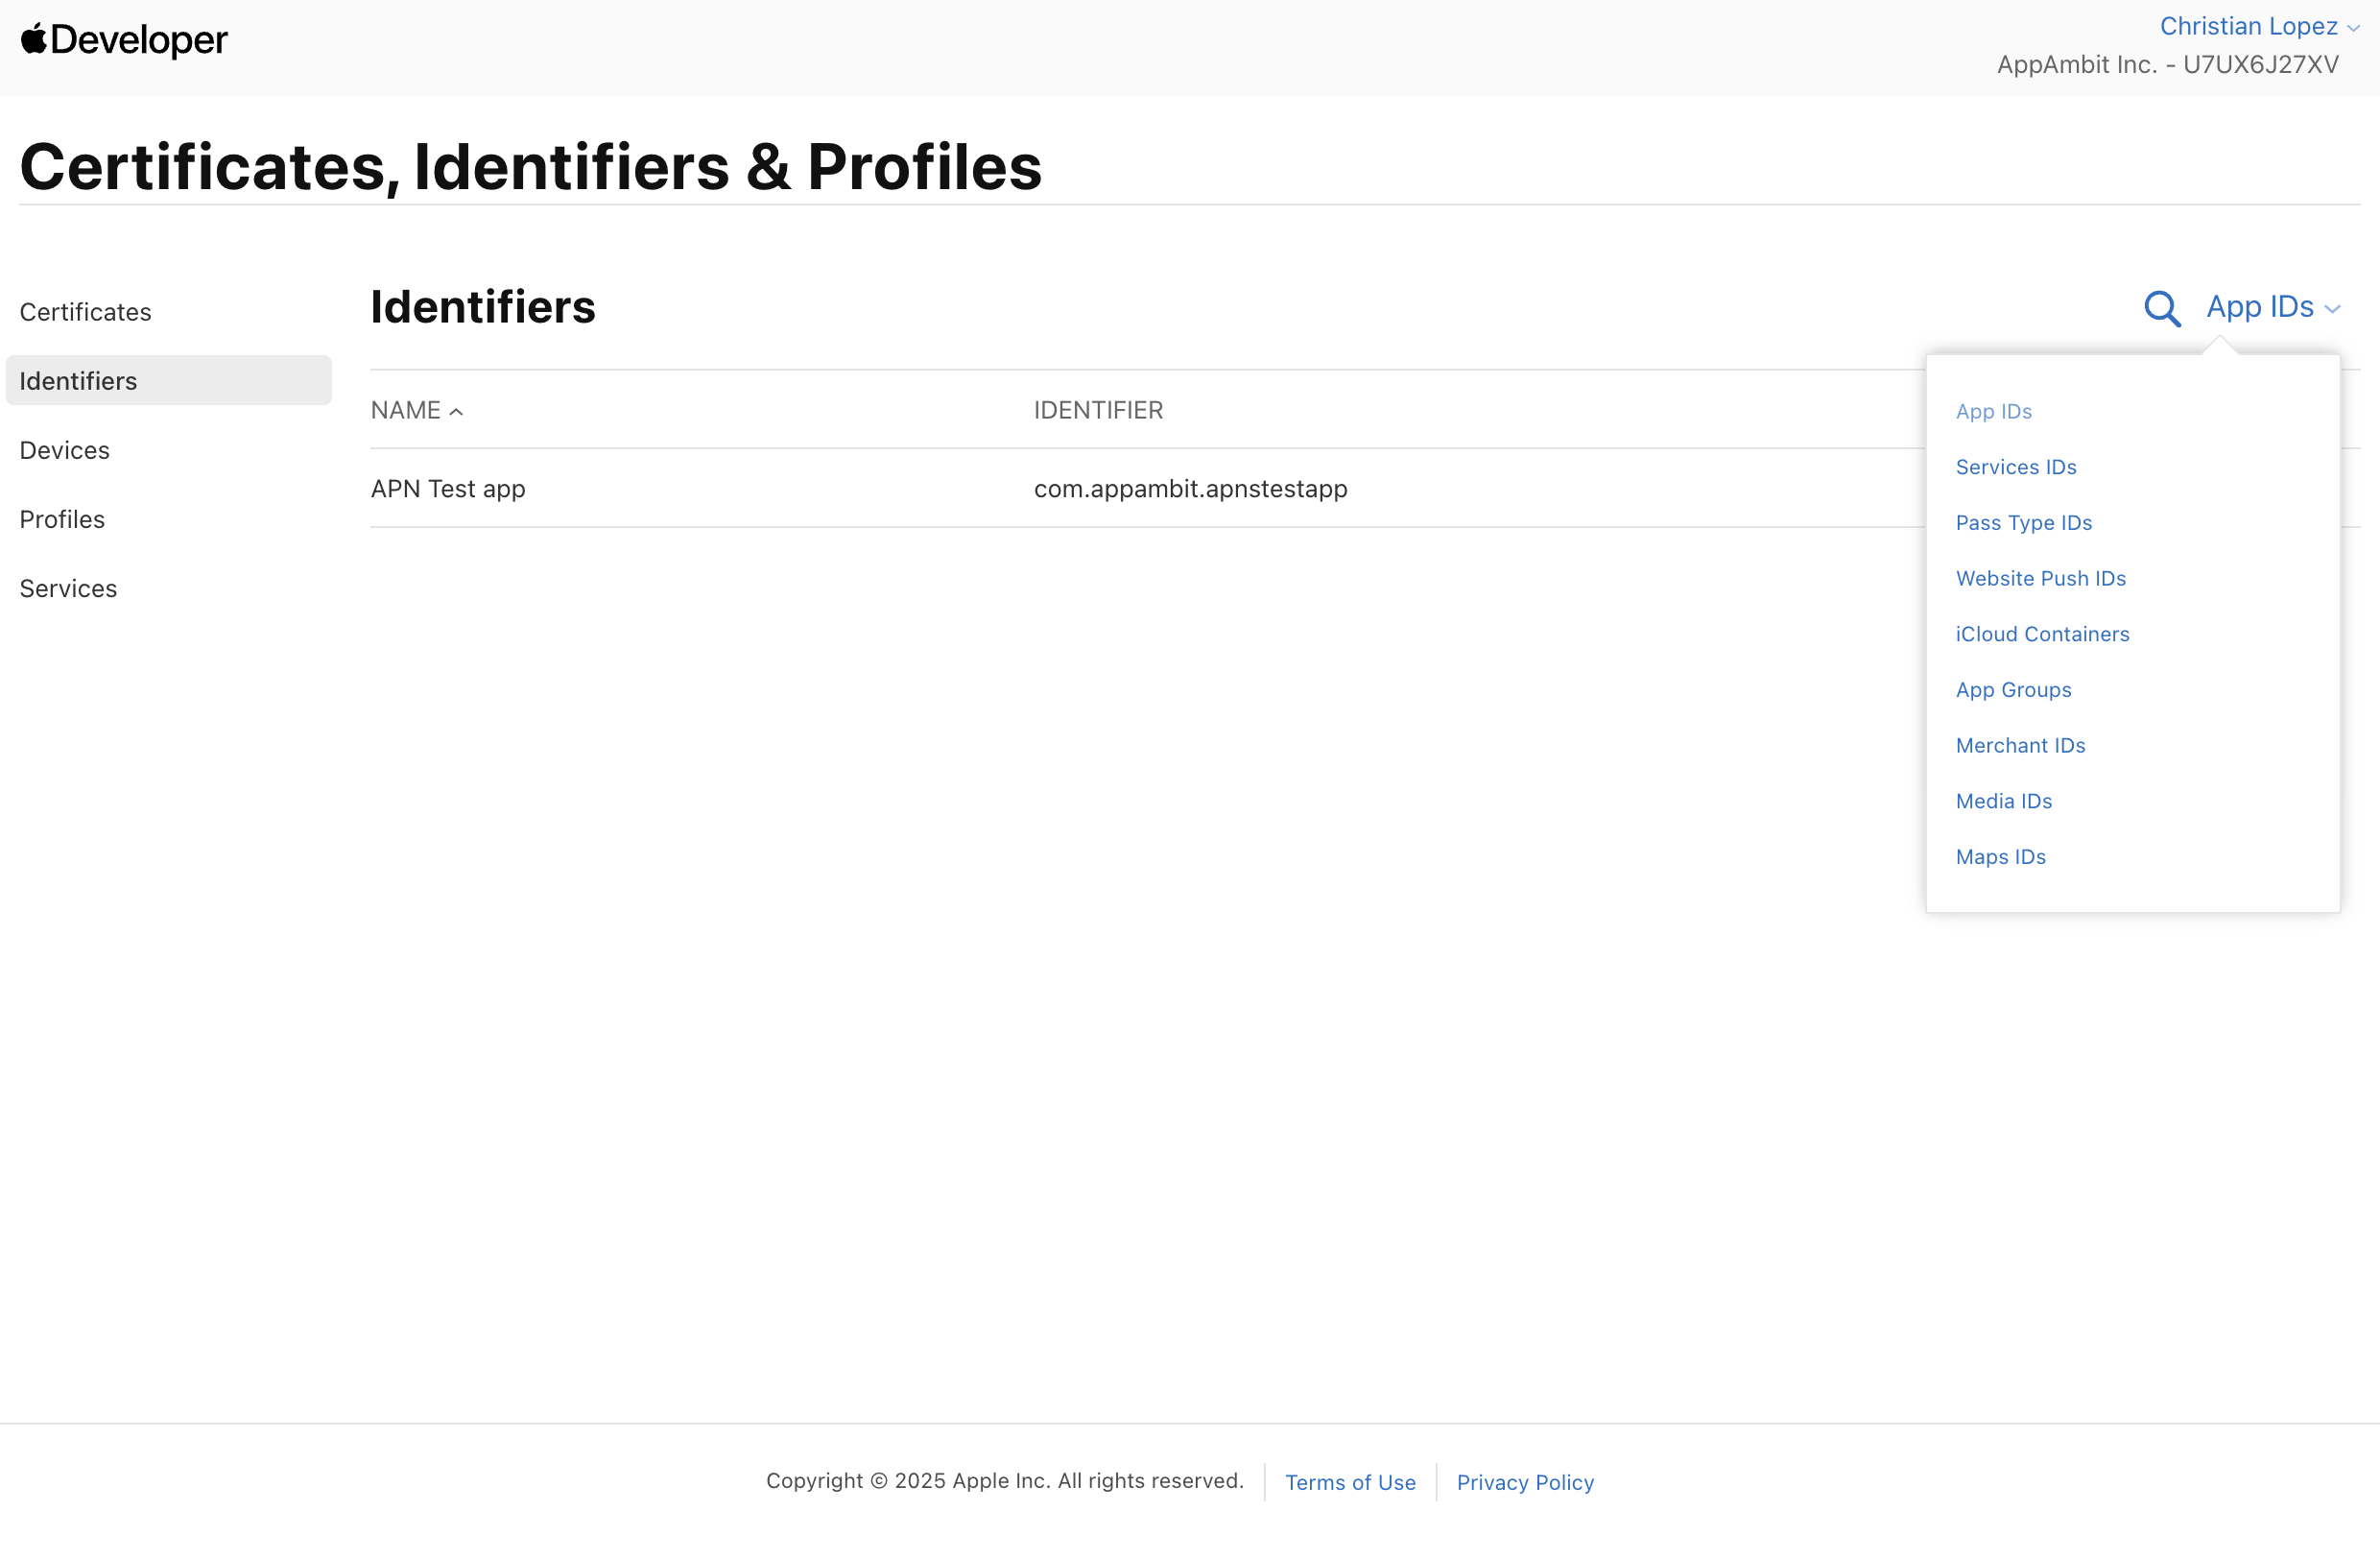This screenshot has width=2380, height=1559.
Task: Toggle the NAME column sort order
Action: pyautogui.click(x=417, y=410)
